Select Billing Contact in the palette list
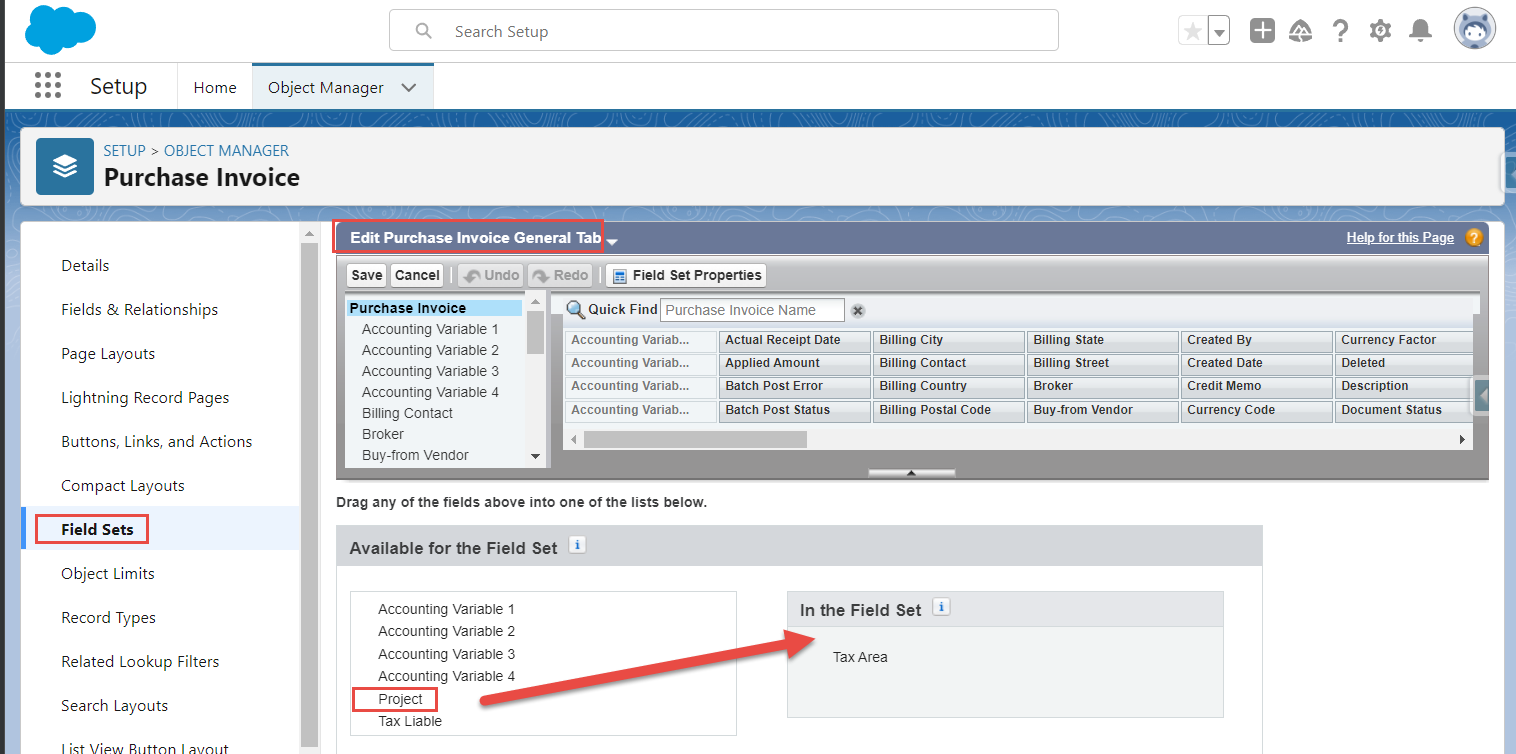 (407, 413)
